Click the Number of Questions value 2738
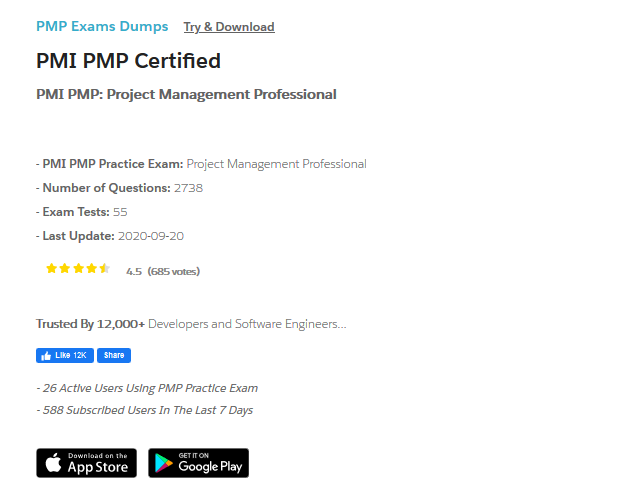 click(189, 188)
